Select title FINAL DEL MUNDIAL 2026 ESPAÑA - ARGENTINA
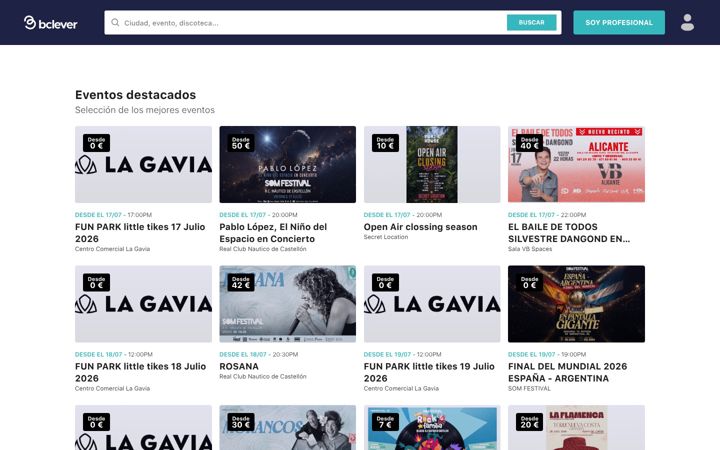Screen dimensions: 720x450 [568, 372]
